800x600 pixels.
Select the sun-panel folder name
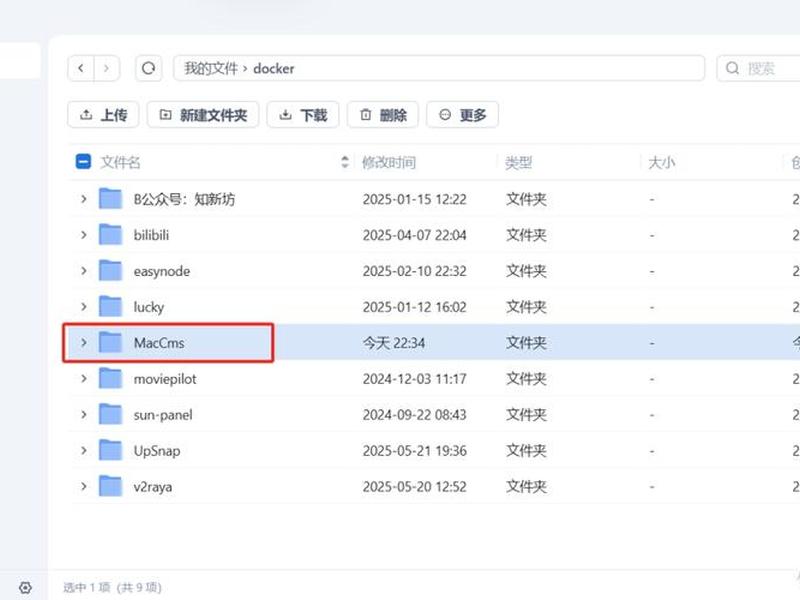tap(163, 415)
